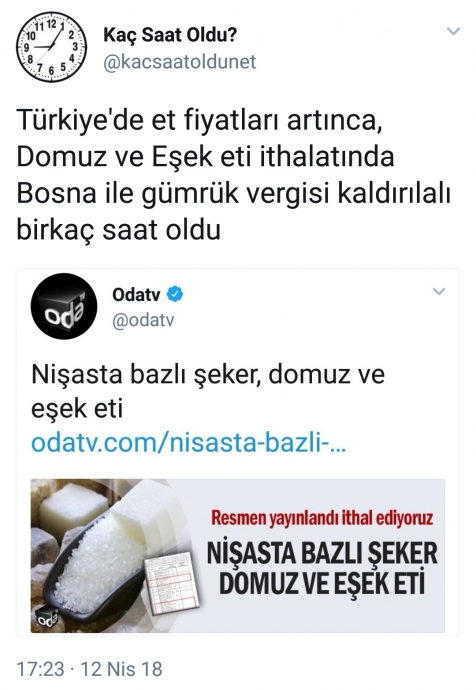Screen dimensions: 476x690
Task: Select the tweet text about Bosna gümrük vergisi
Action: (234, 175)
